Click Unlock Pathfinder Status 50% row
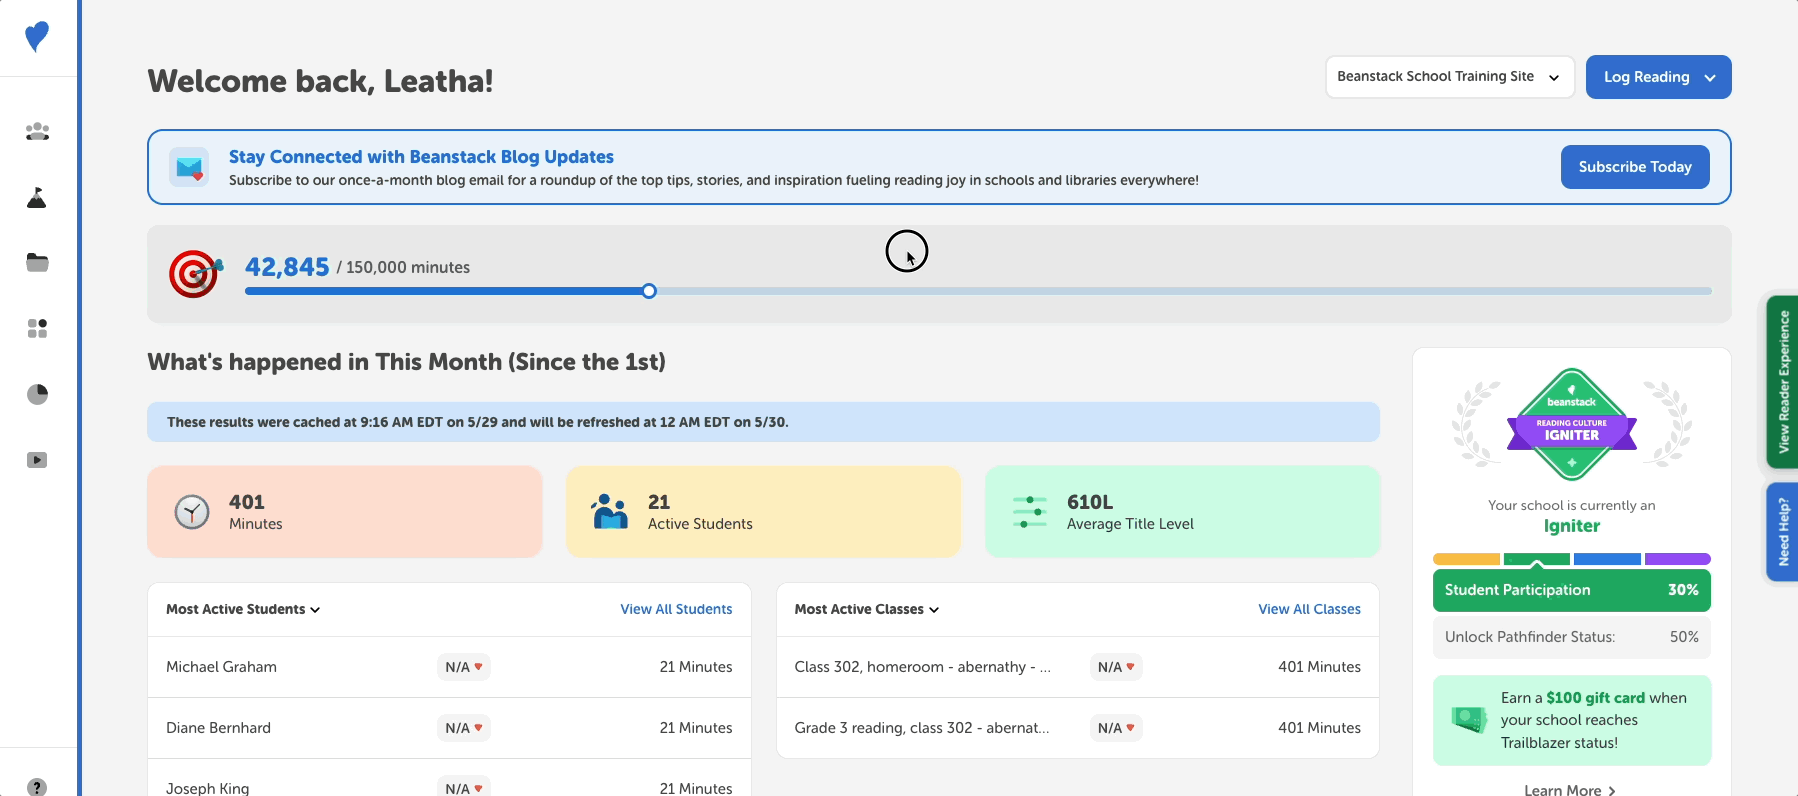The width and height of the screenshot is (1798, 796). pyautogui.click(x=1572, y=637)
